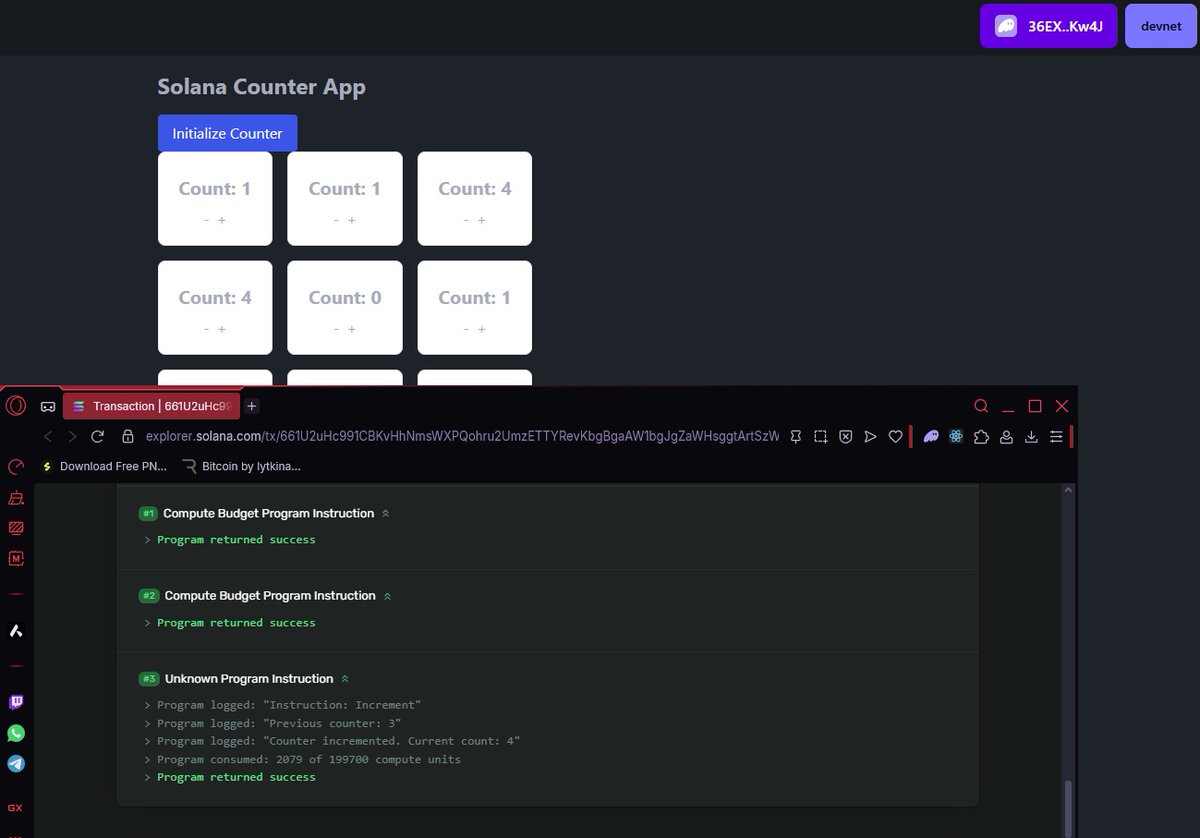
Task: Increment the Count: 0 counter with plus
Action: click(352, 329)
